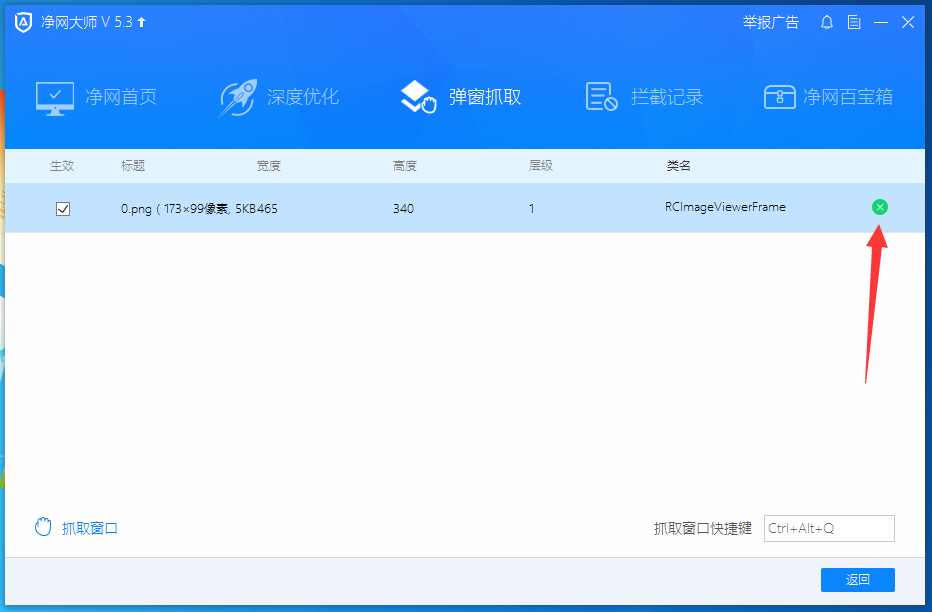
Task: Open the bell notification icon
Action: (x=826, y=21)
